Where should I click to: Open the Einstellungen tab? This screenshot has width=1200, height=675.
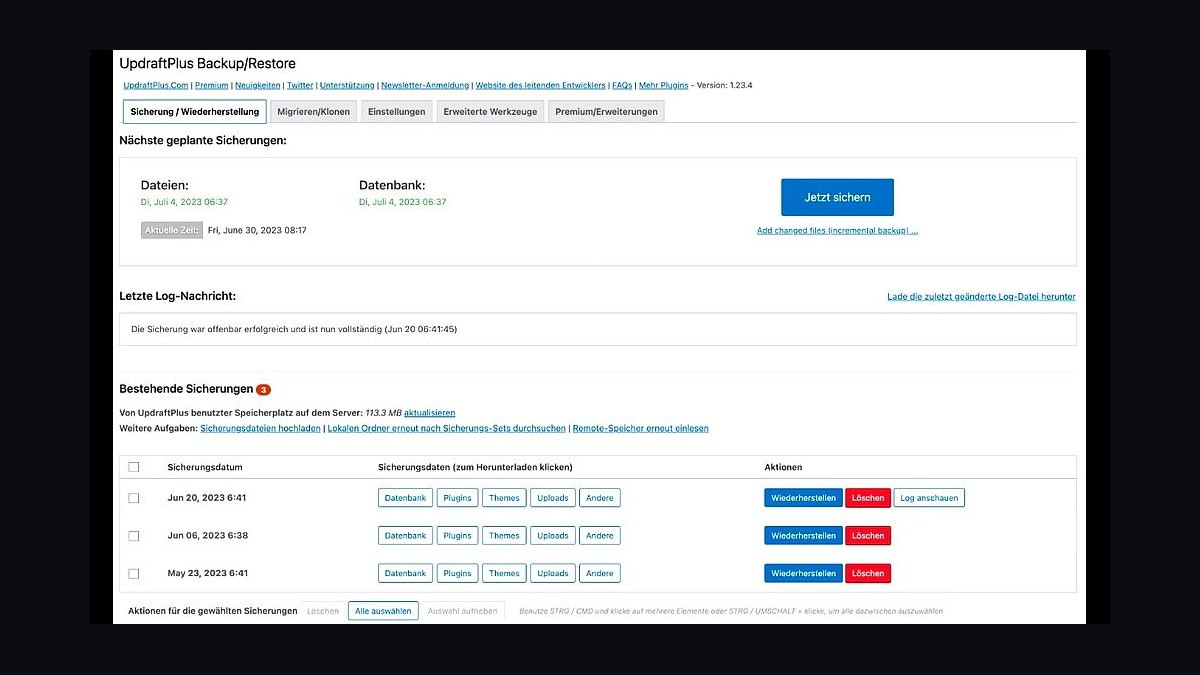(397, 111)
